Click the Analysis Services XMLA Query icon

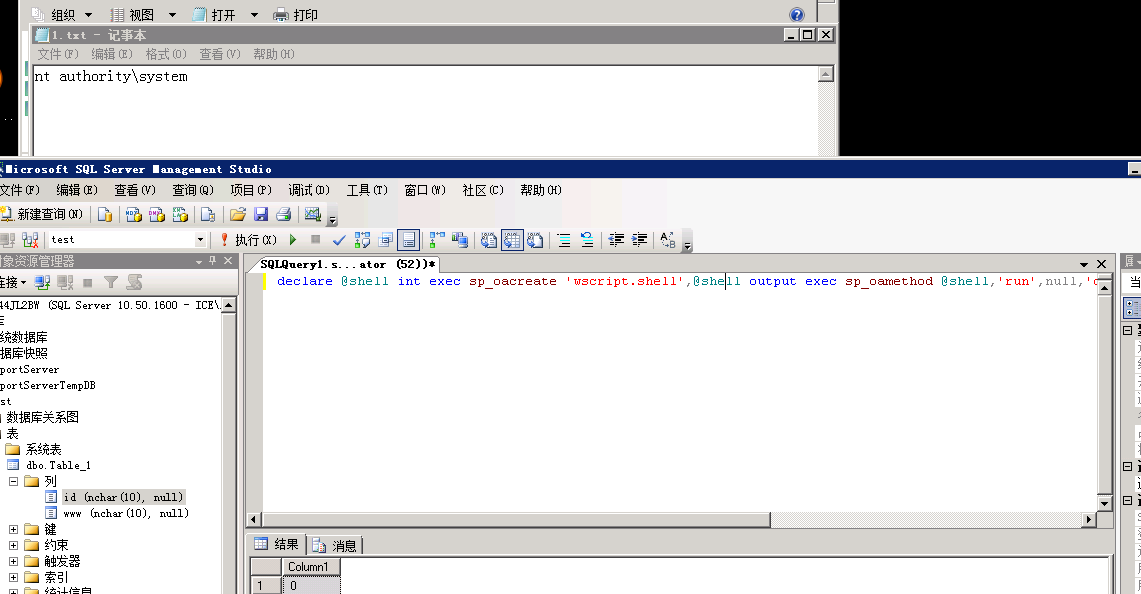pos(180,214)
